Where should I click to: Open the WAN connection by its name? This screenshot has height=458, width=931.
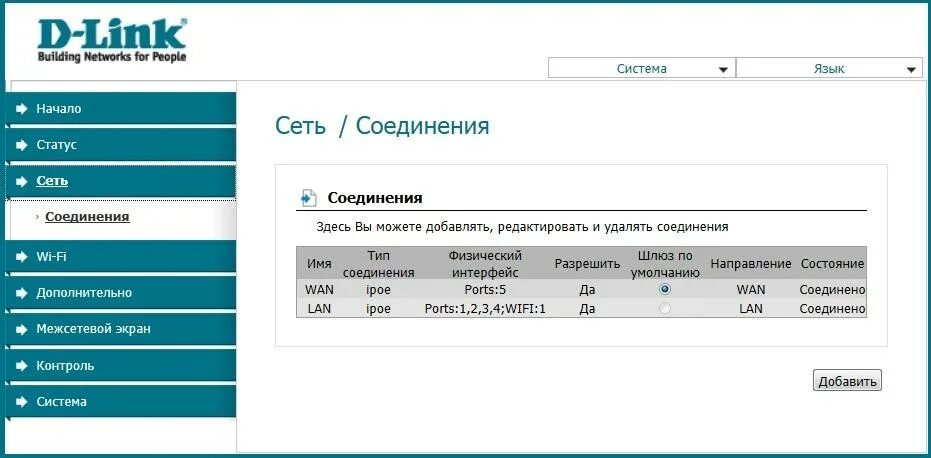click(319, 290)
